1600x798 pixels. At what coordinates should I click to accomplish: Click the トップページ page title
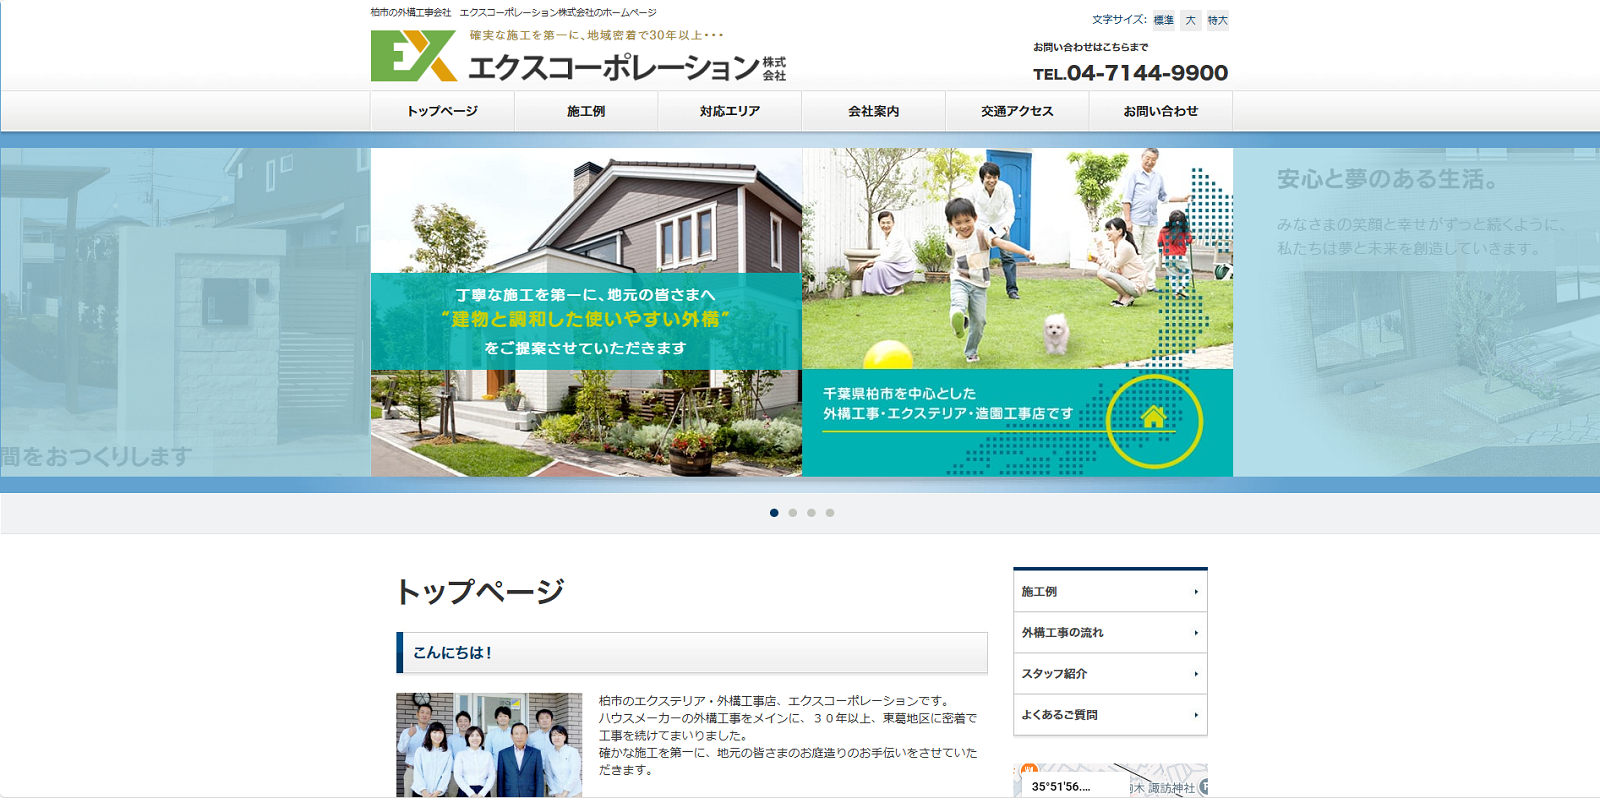(480, 591)
